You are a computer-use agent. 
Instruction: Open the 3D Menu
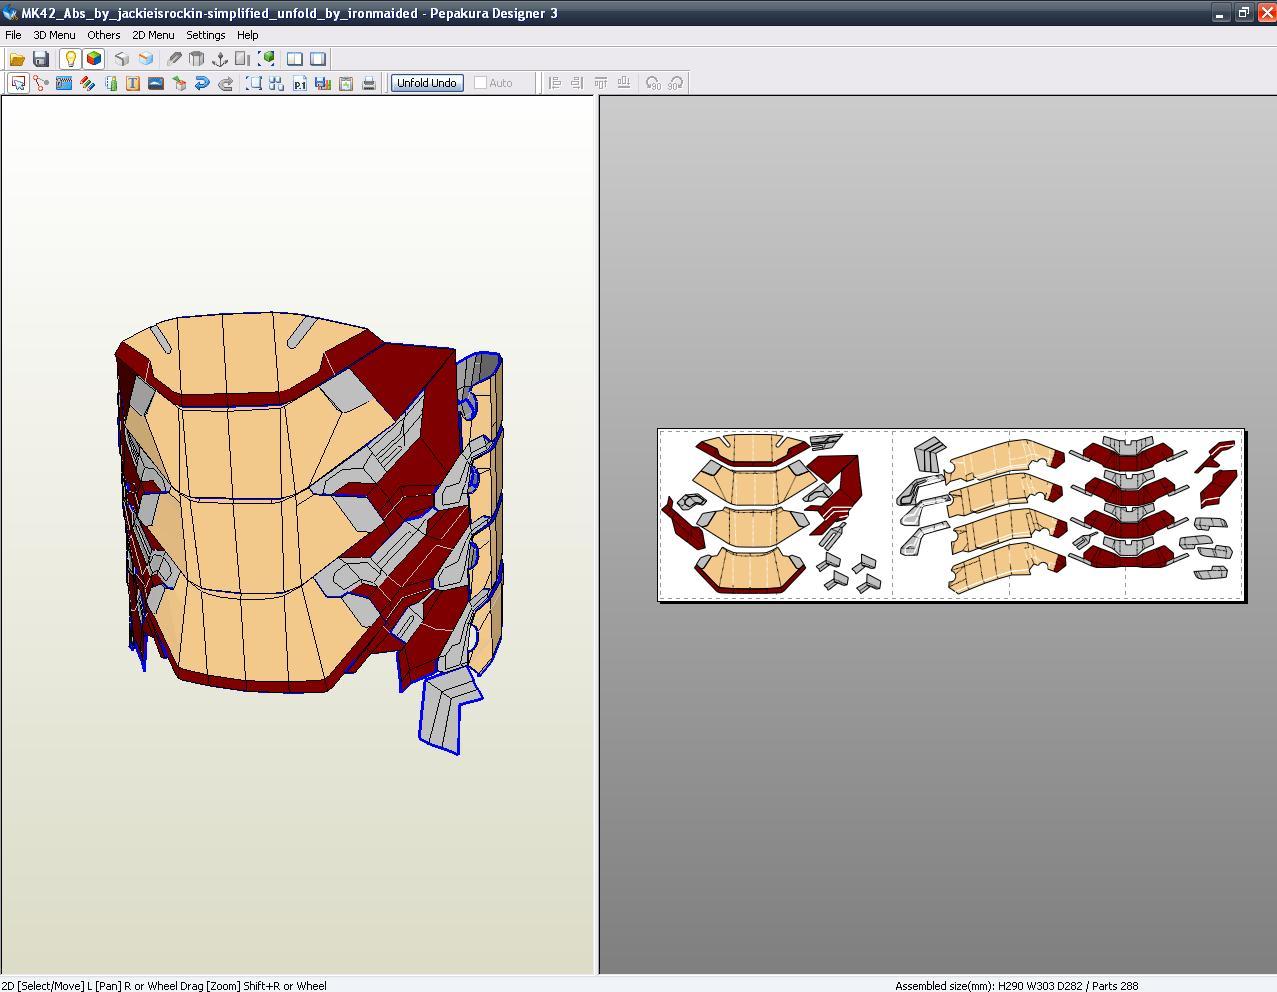click(x=54, y=35)
